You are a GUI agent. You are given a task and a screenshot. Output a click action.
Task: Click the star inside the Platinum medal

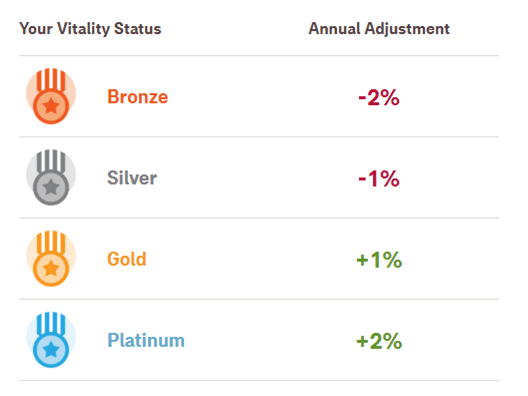click(x=51, y=350)
